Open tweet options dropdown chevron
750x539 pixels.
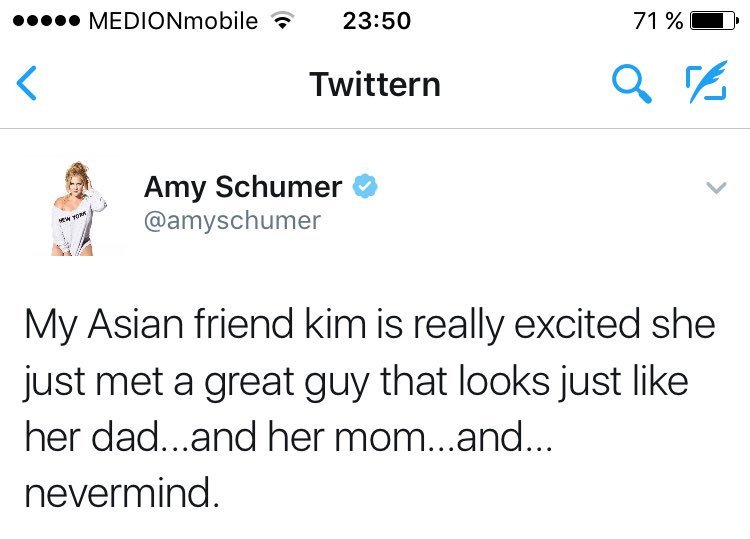point(714,188)
